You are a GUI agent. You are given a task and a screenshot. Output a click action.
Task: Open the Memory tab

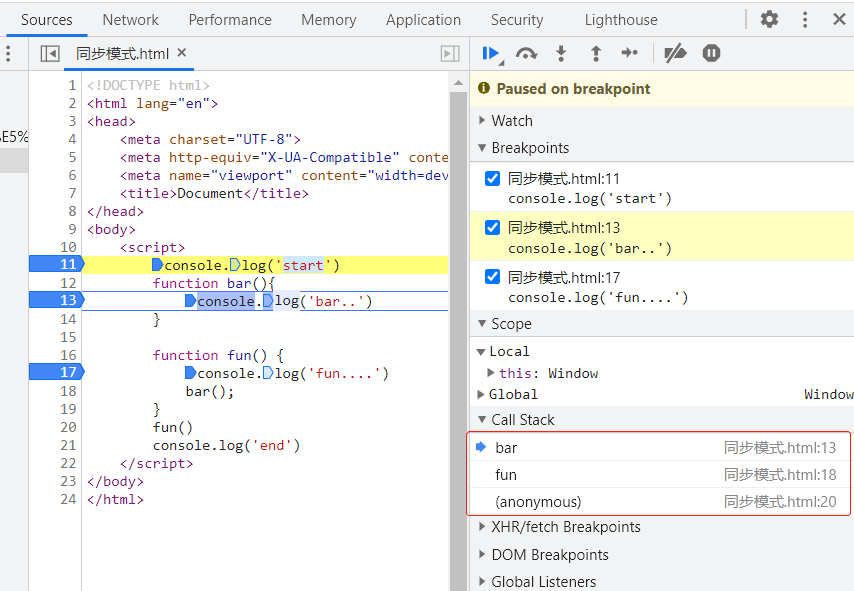pyautogui.click(x=329, y=20)
